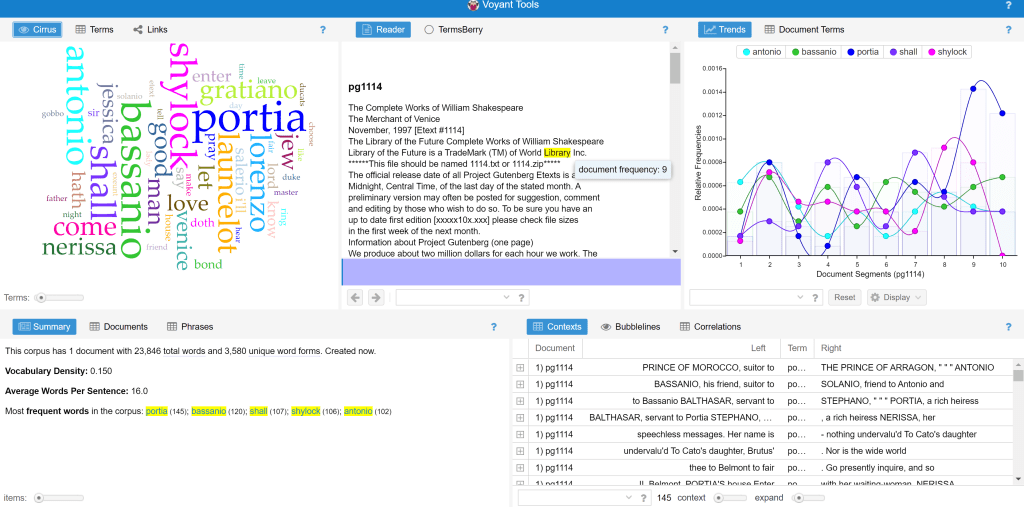Viewport: 1024px width, 507px height.
Task: Go to next page in Reader
Action: pos(376,298)
